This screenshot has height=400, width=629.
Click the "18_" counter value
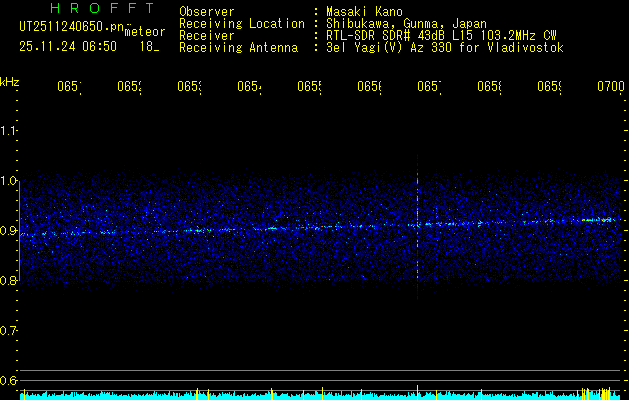click(x=149, y=47)
